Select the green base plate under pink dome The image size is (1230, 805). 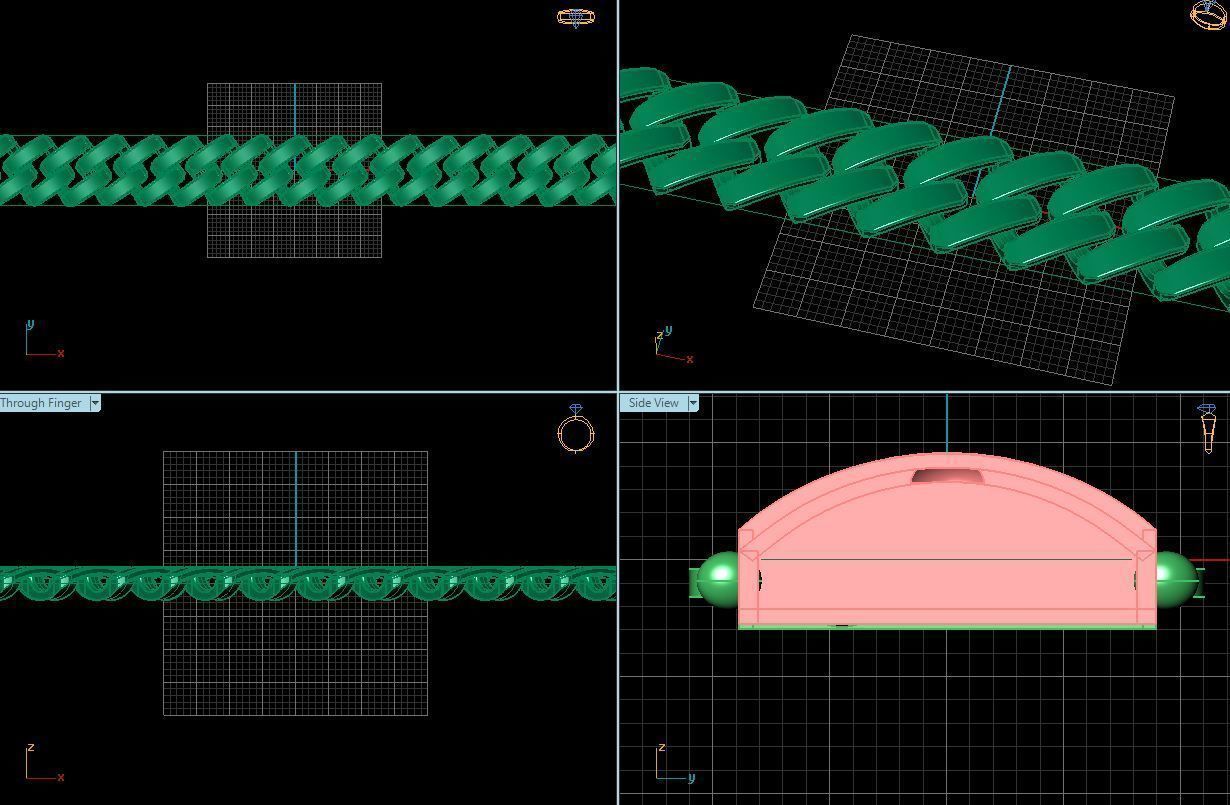coord(947,627)
